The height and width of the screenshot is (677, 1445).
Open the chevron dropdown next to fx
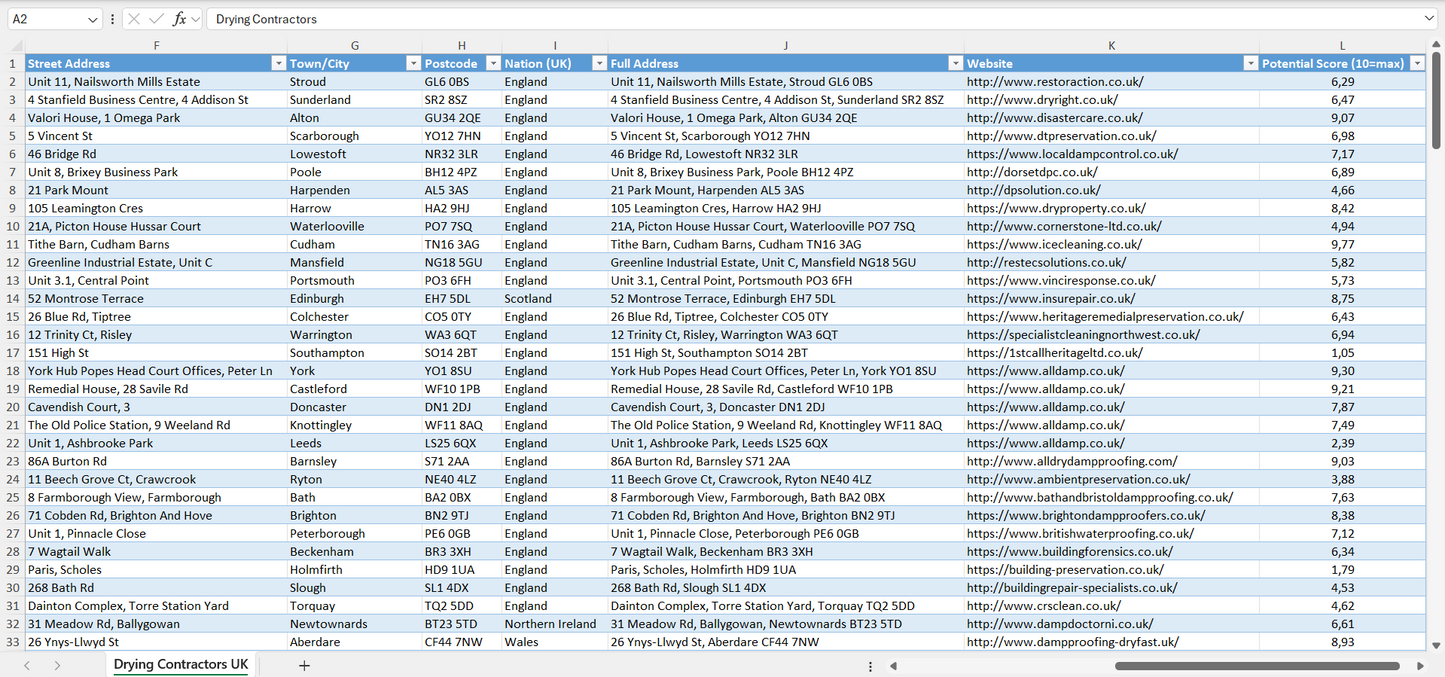[x=196, y=18]
